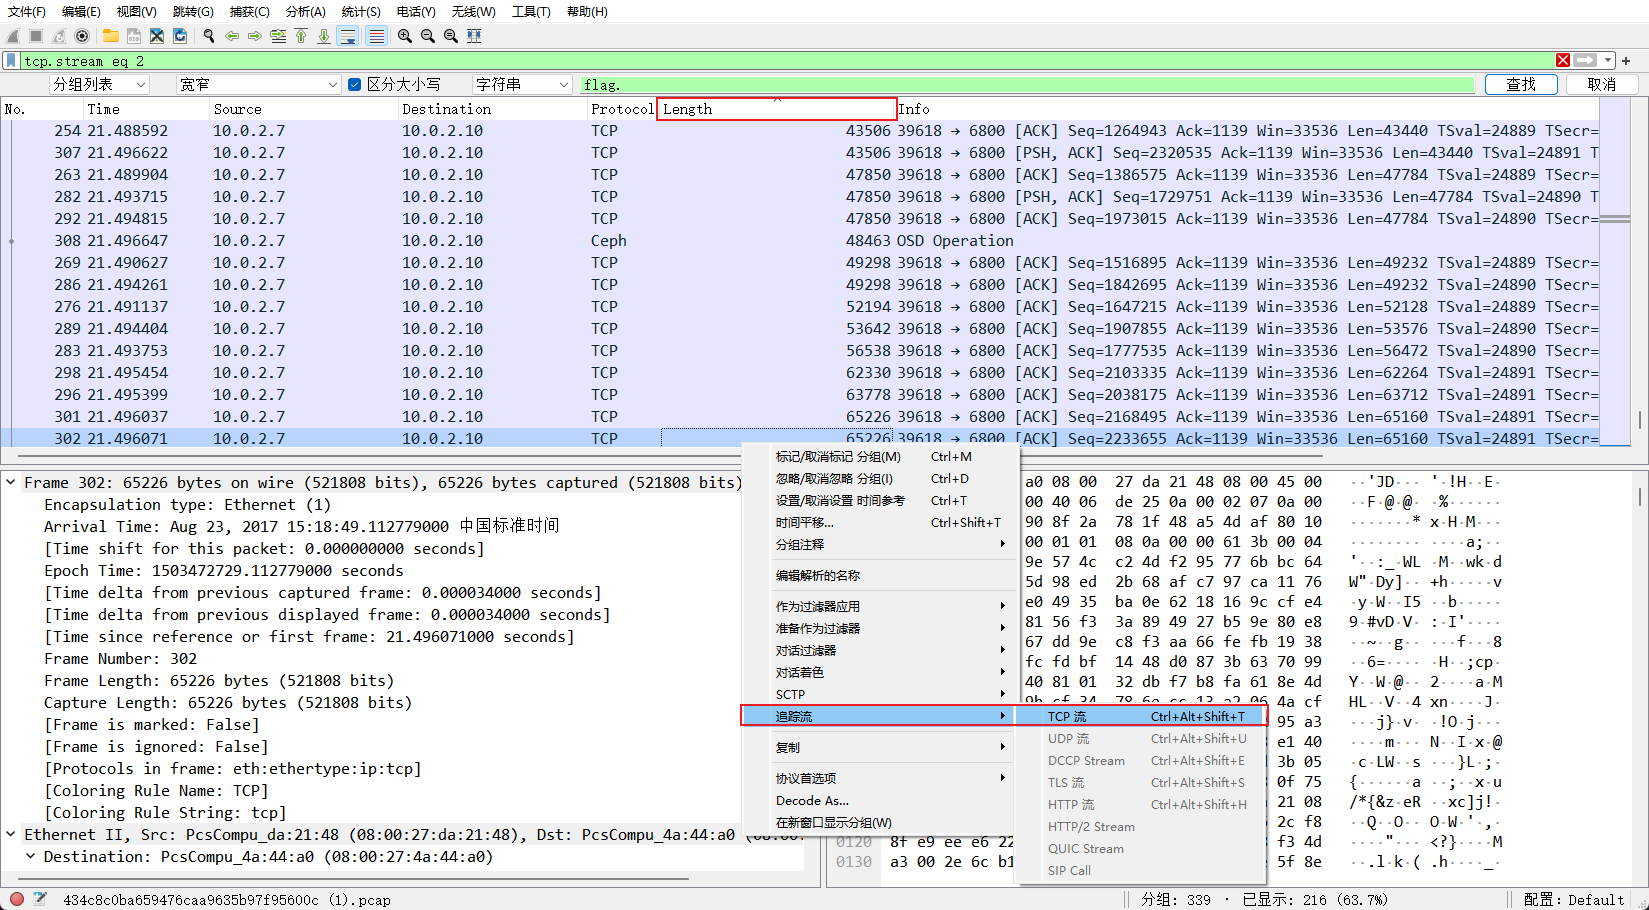
Task: Select 时间平移... in context menu
Action: pos(880,523)
